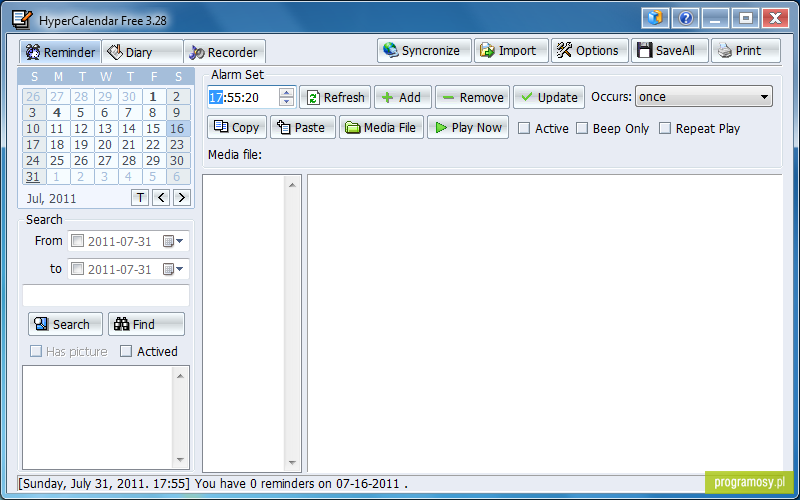Screen dimensions: 800x500
Task: Paste into the reminder
Action: [x=303, y=127]
